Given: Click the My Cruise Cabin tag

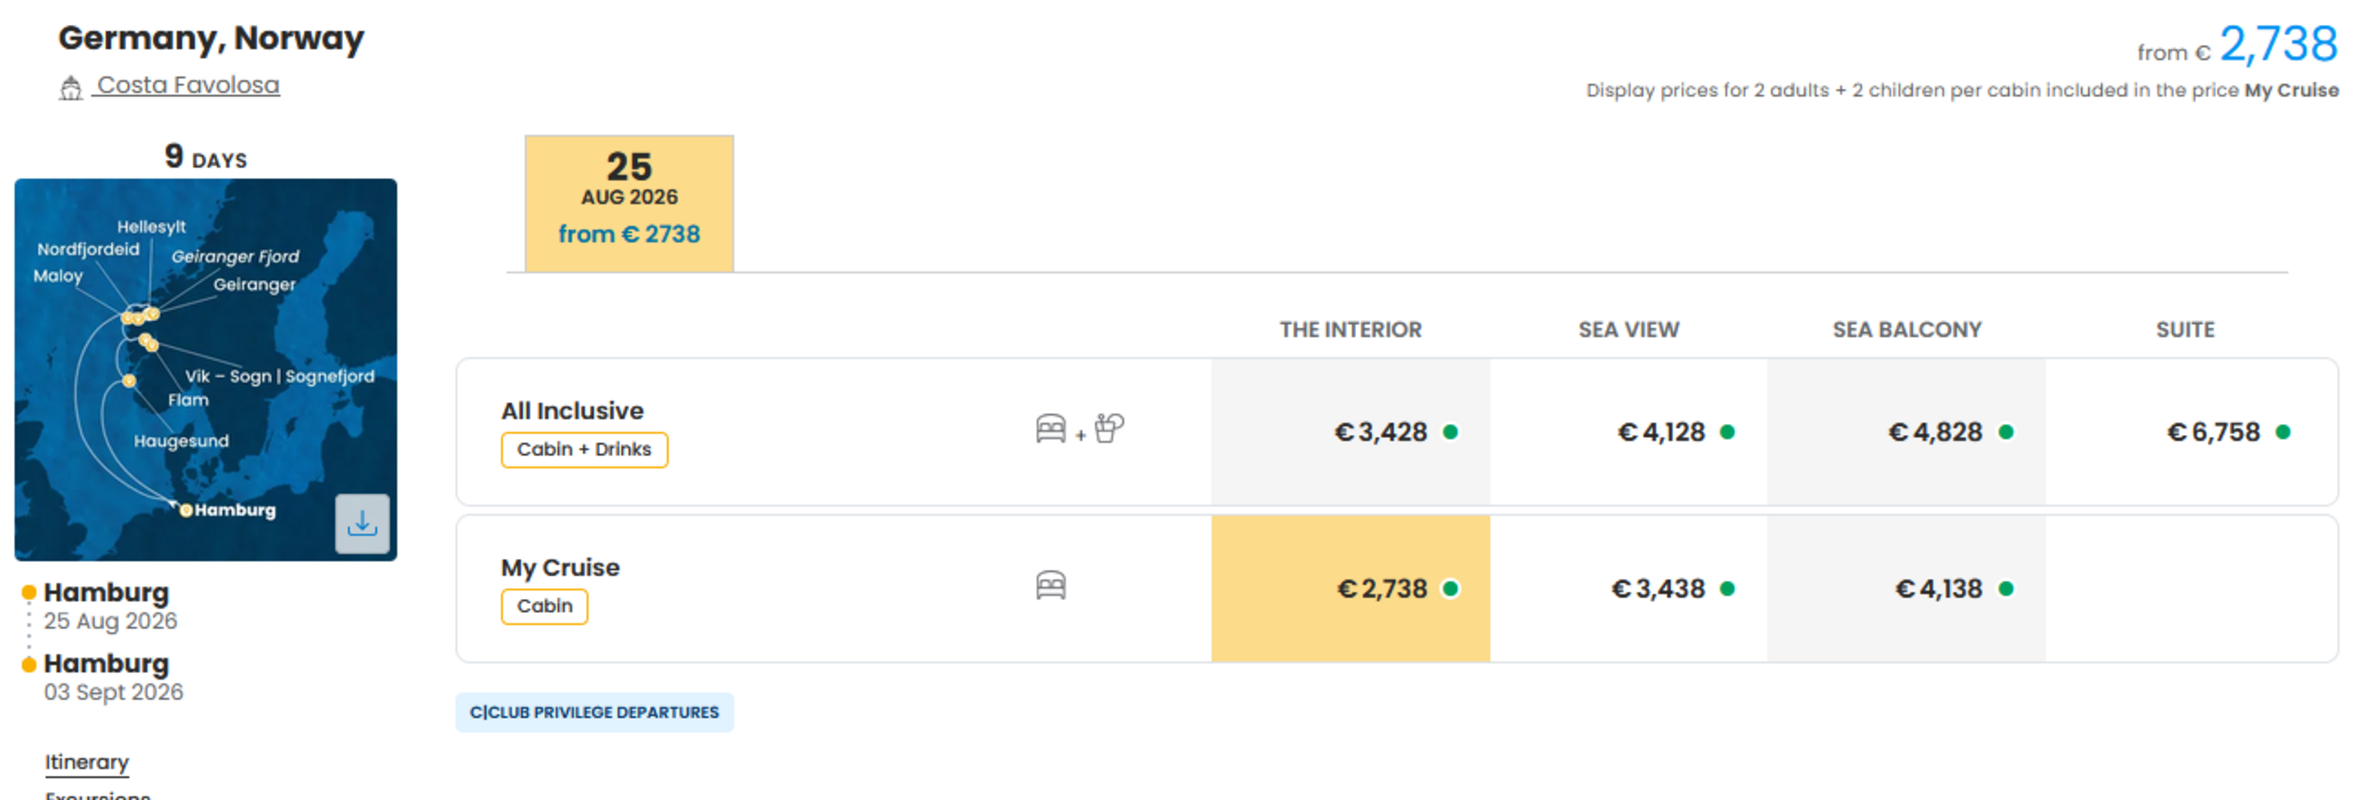Looking at the screenshot, I should 544,606.
